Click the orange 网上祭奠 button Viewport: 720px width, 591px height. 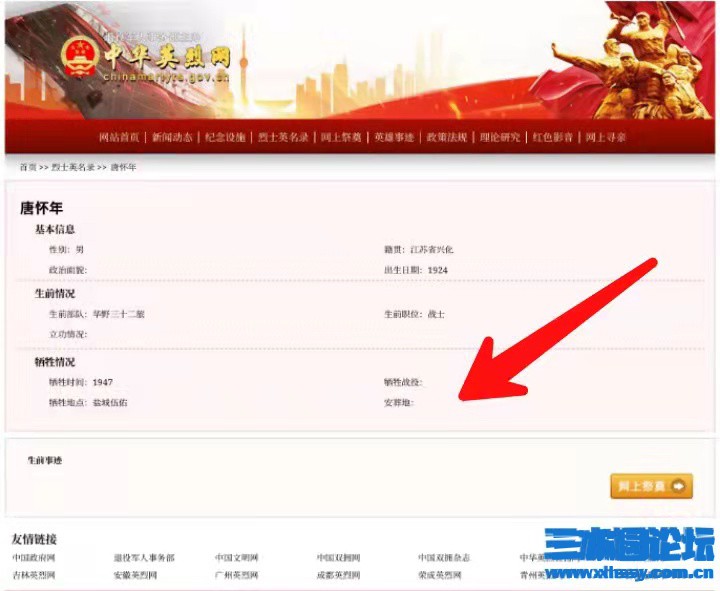pyautogui.click(x=651, y=486)
